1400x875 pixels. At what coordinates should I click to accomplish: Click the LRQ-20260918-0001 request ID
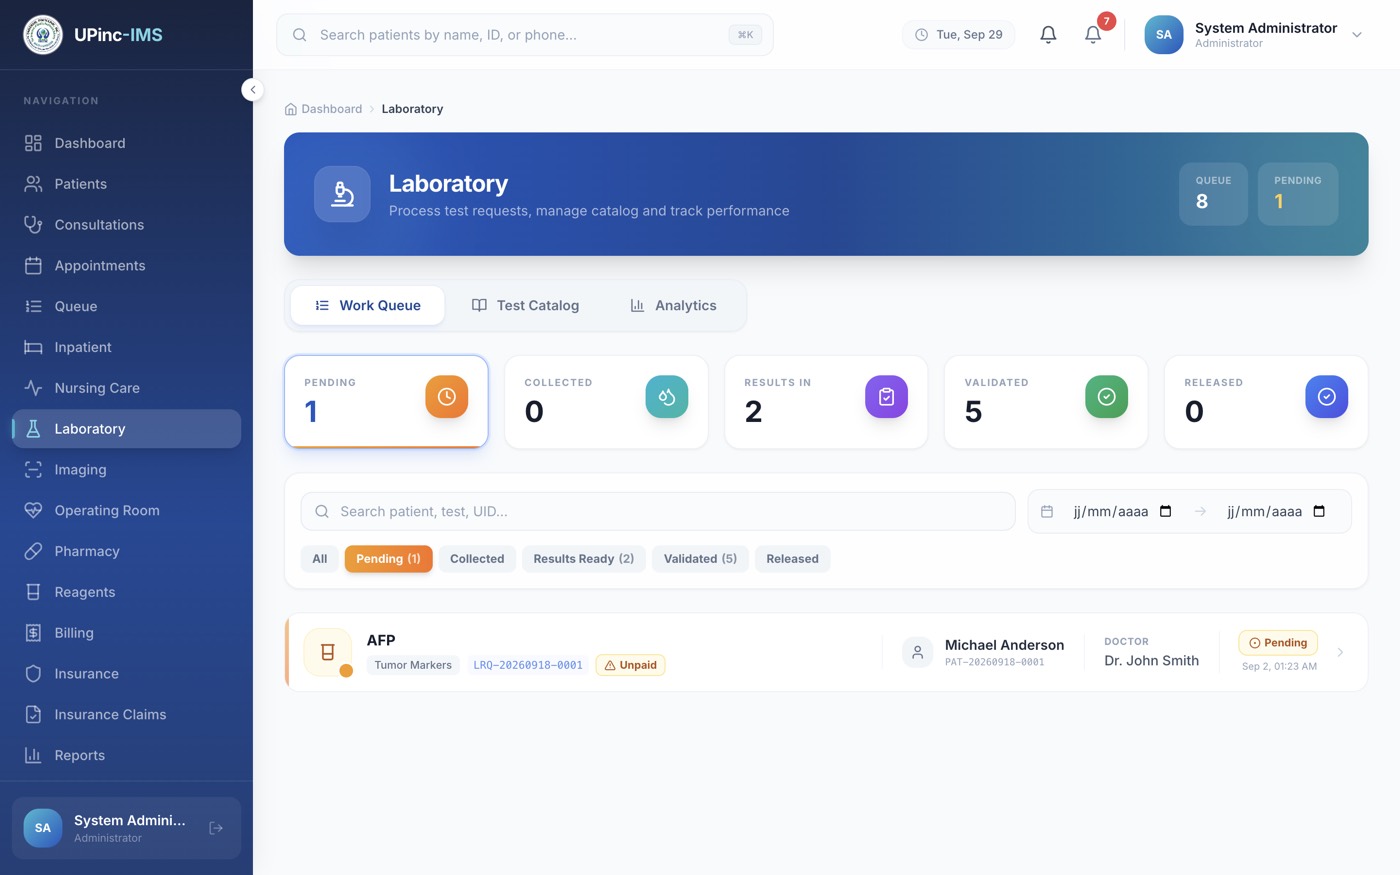pyautogui.click(x=528, y=665)
